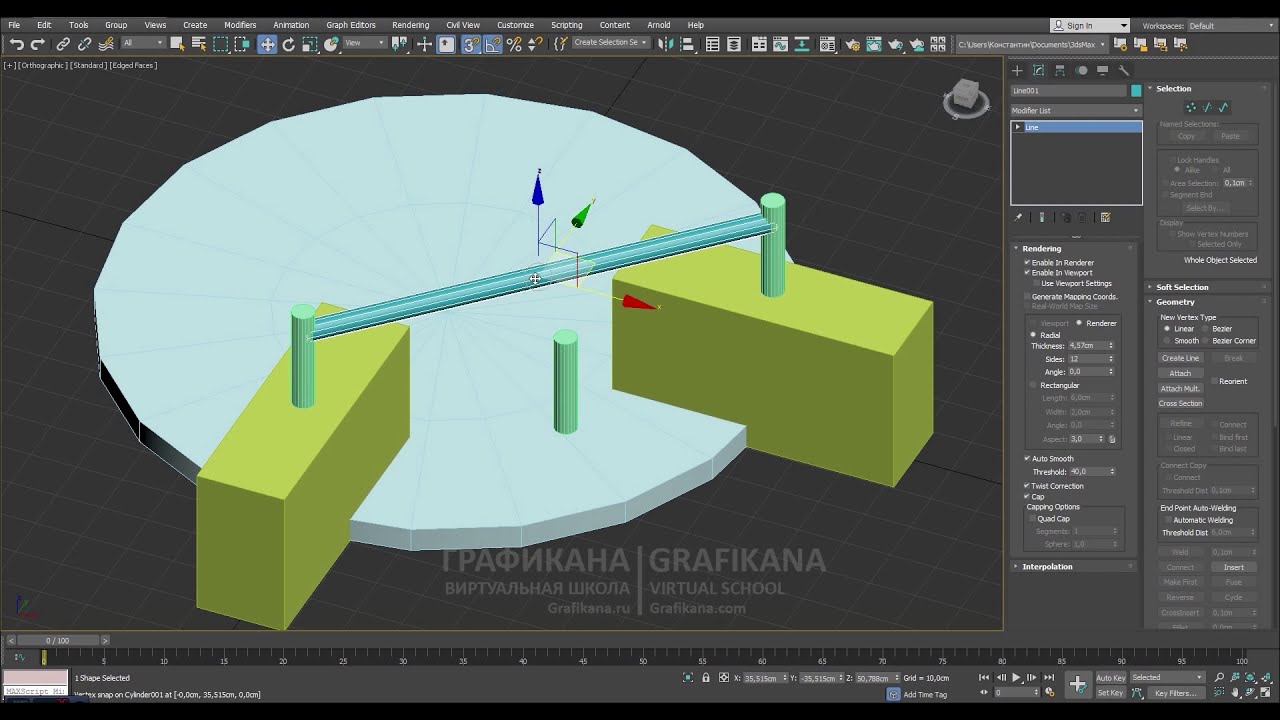The image size is (1280, 720).
Task: Toggle the Angle Snap button
Action: (493, 44)
